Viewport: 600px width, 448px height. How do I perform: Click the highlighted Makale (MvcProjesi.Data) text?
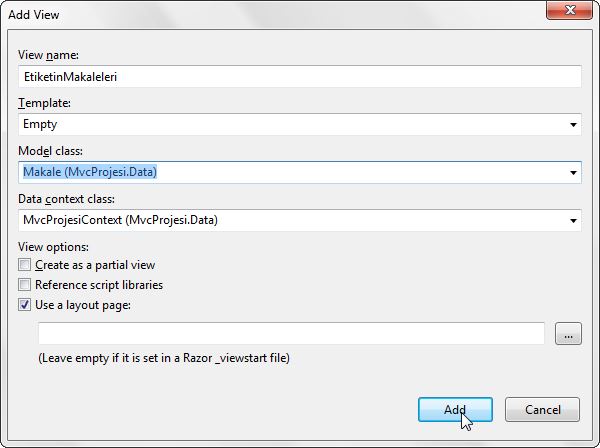coord(91,173)
